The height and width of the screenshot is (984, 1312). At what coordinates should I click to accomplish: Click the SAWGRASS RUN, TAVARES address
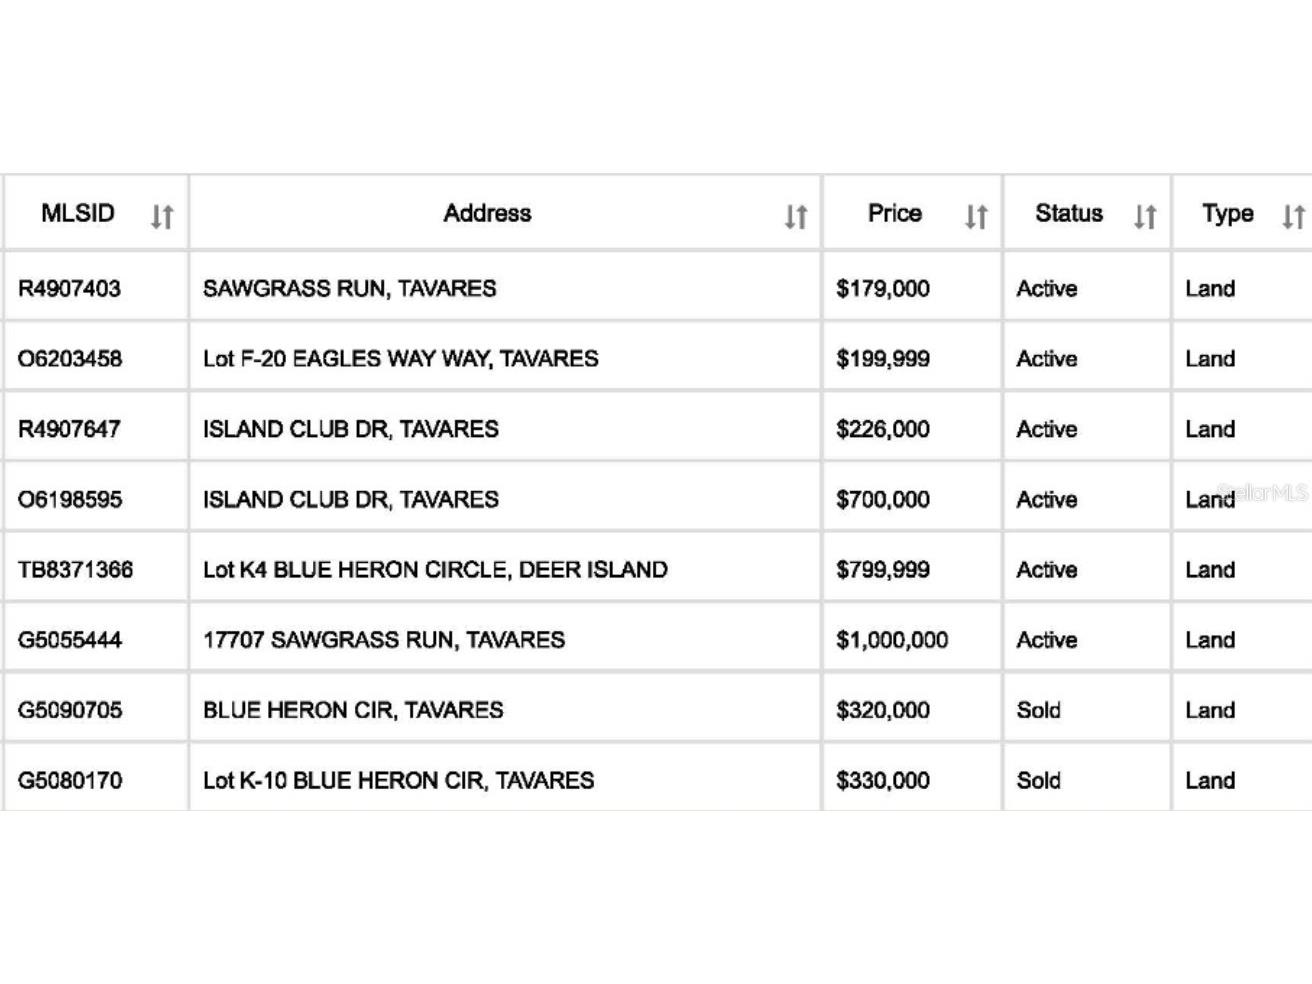click(349, 289)
